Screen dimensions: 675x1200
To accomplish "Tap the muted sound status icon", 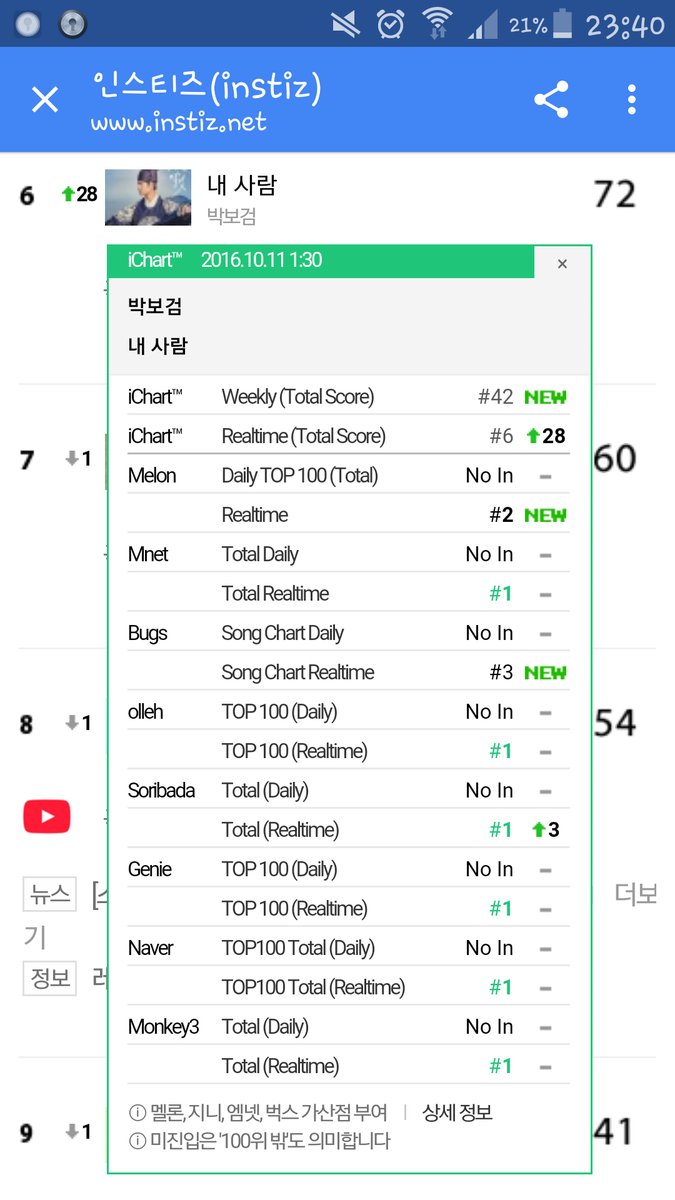I will coord(346,24).
